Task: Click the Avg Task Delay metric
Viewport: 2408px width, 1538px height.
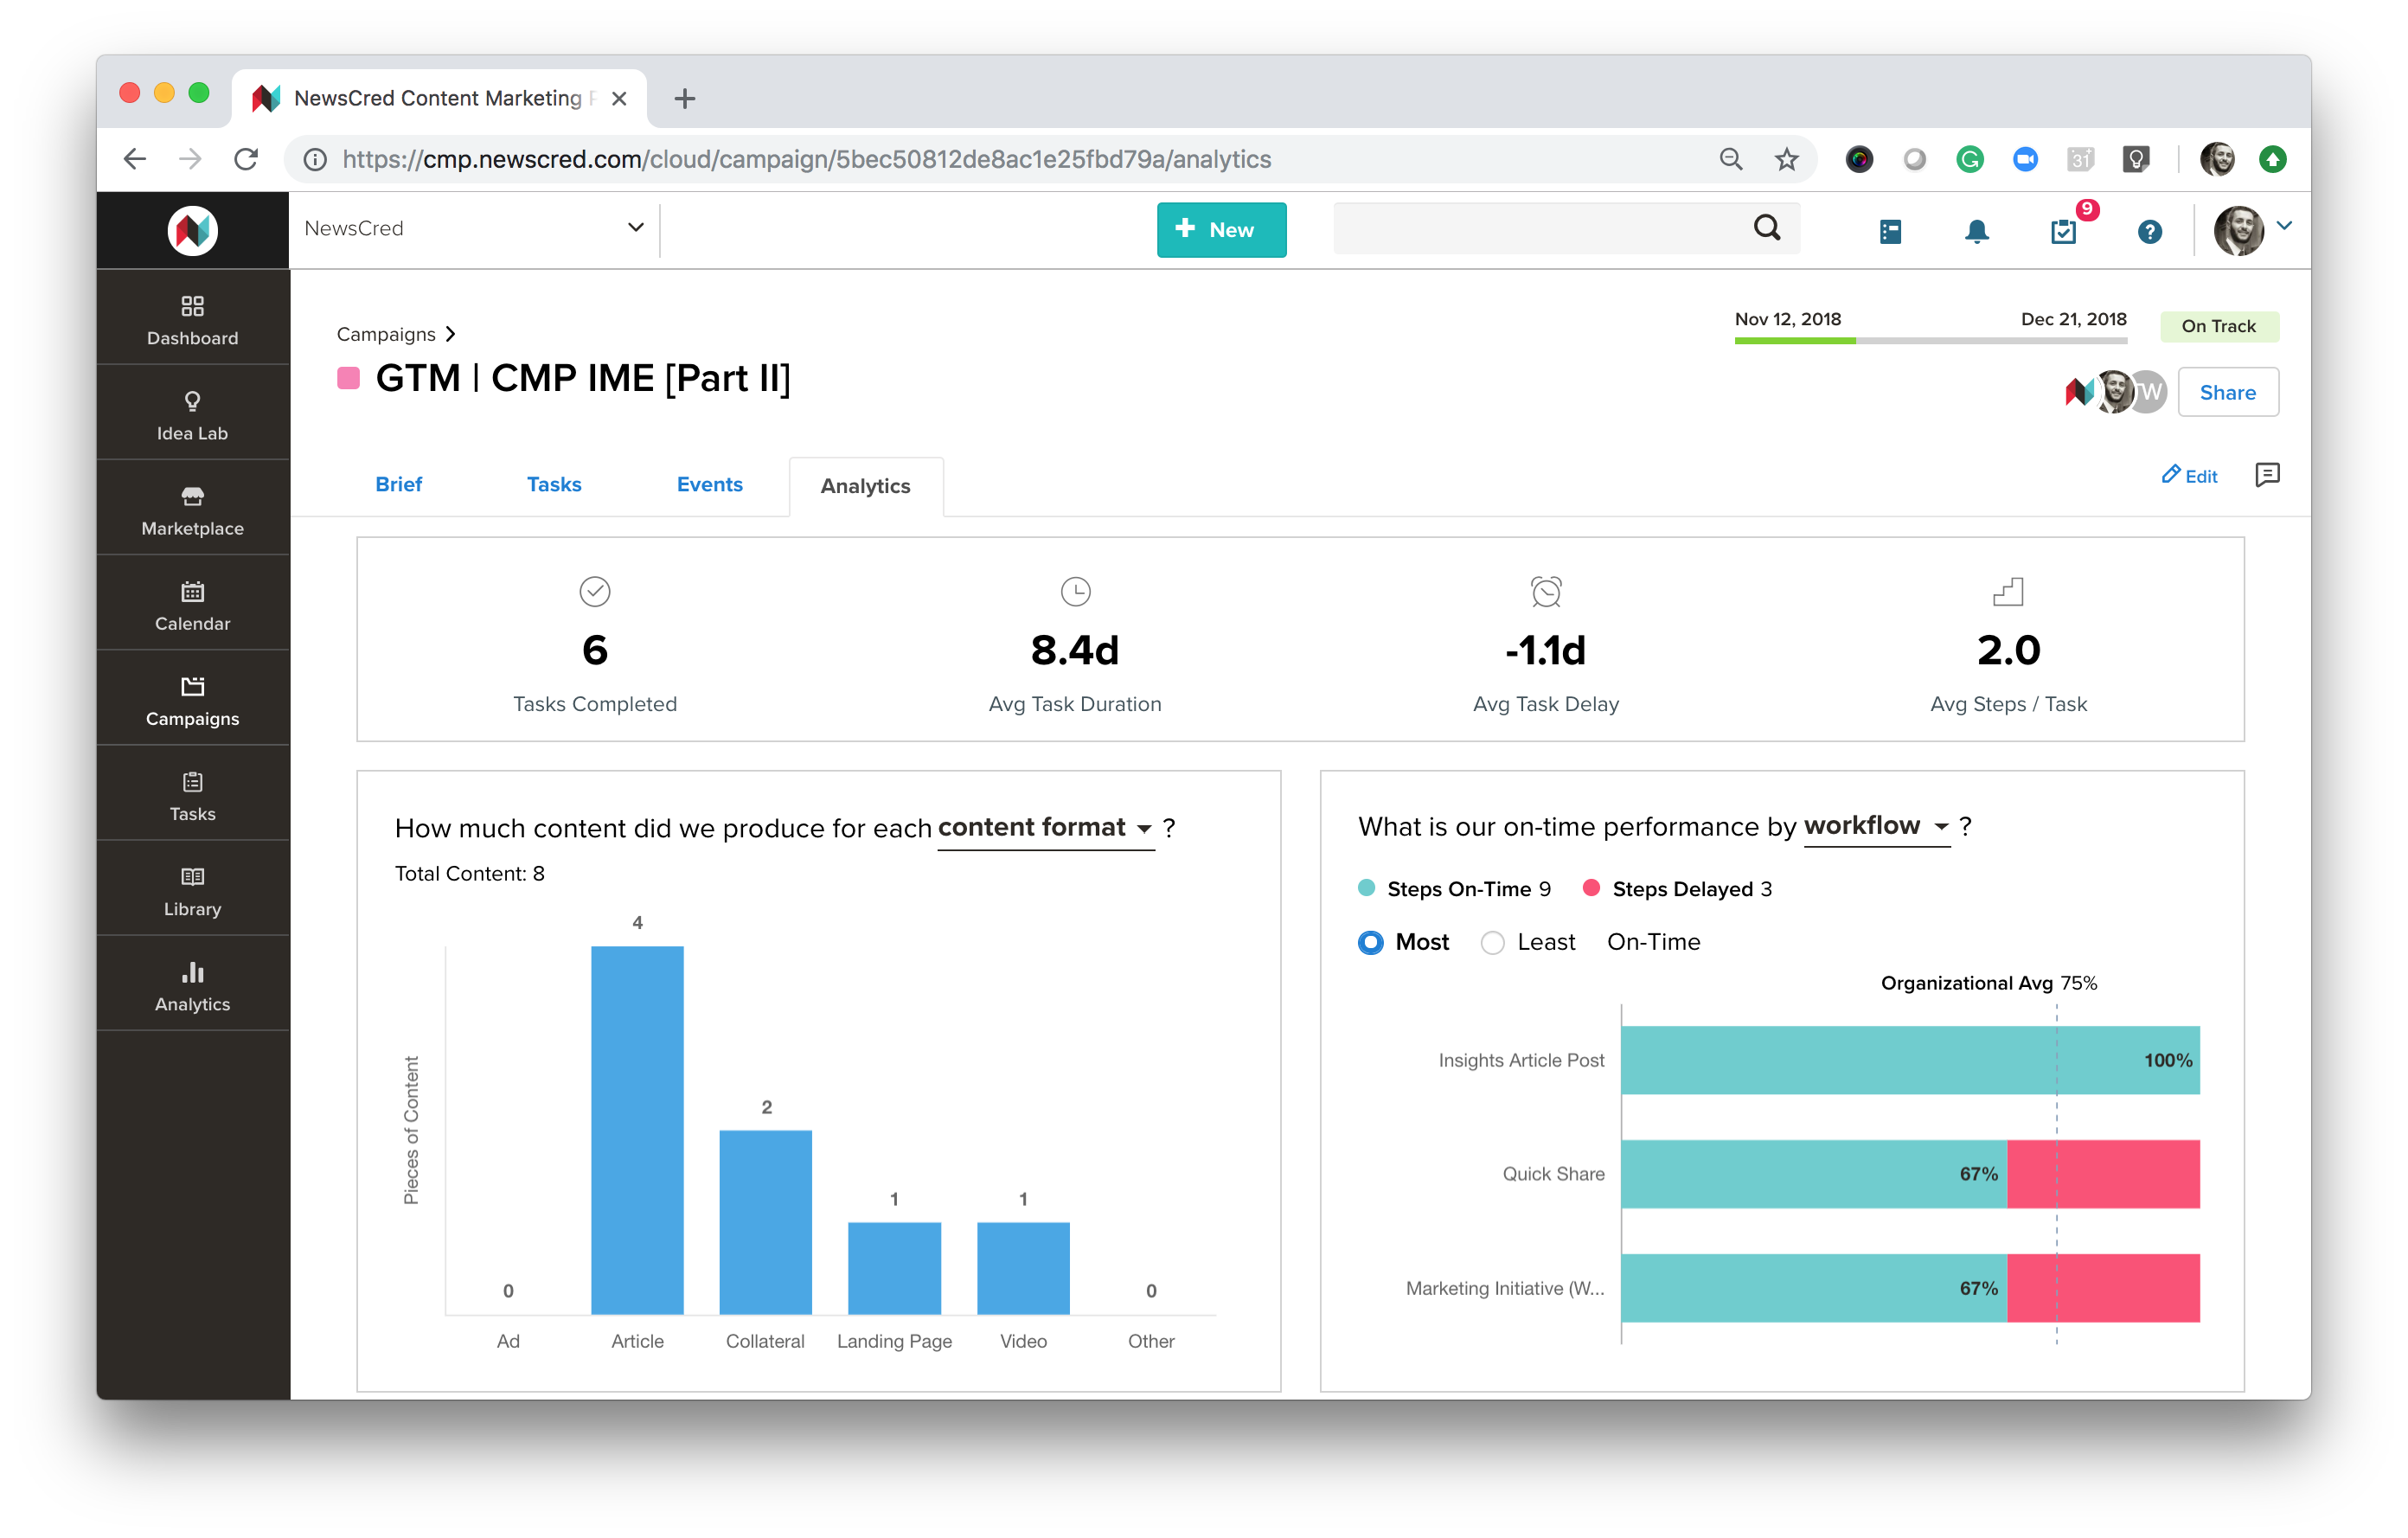Action: point(1546,646)
